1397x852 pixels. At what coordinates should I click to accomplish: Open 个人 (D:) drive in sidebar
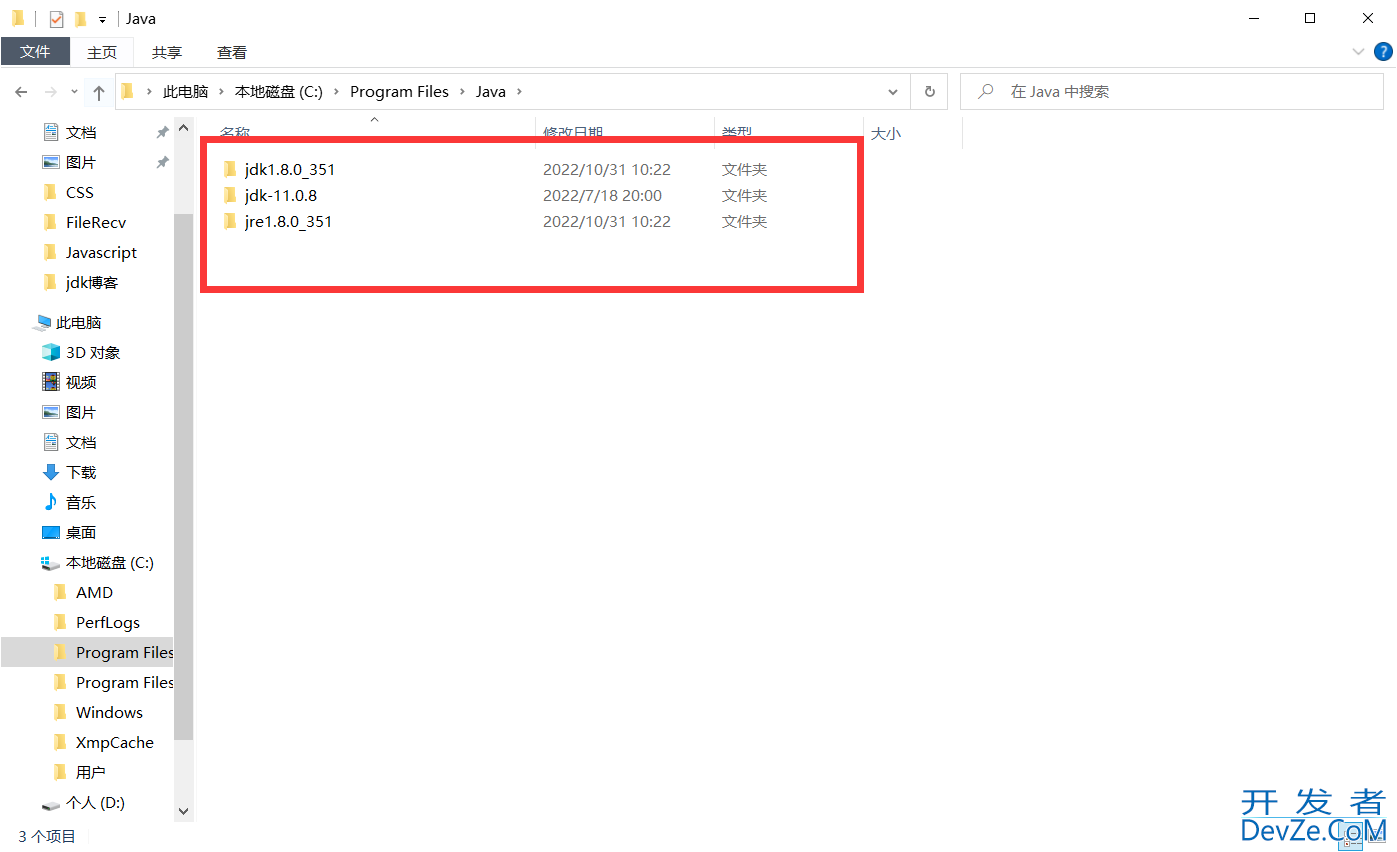tap(95, 802)
